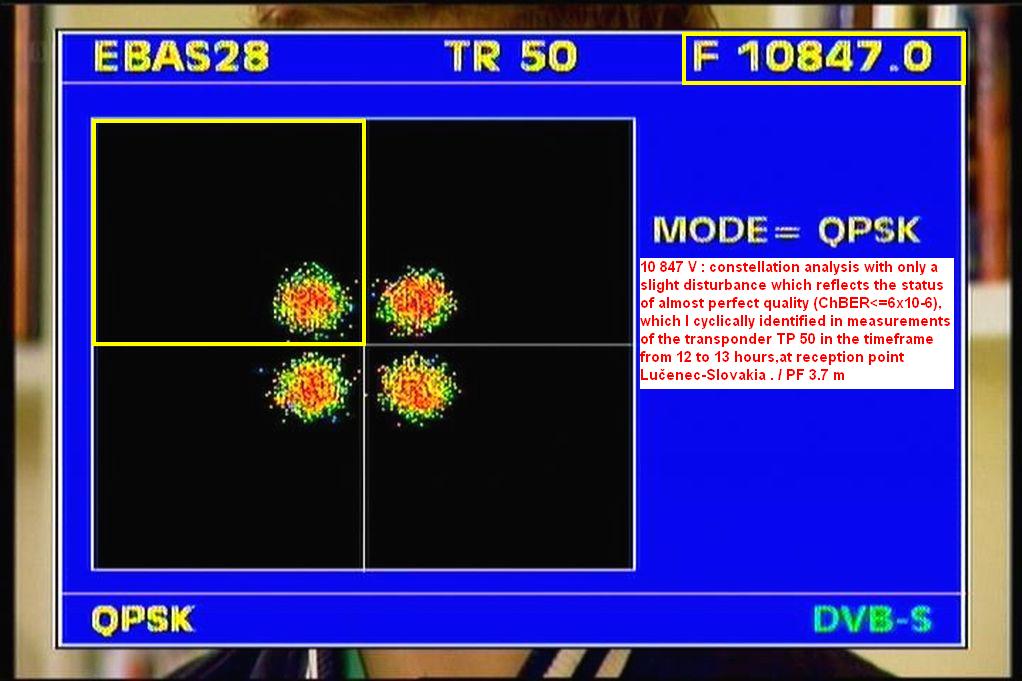Click empty area of yellow-highlighted quadrant
This screenshot has height=681, width=1022.
[200, 200]
